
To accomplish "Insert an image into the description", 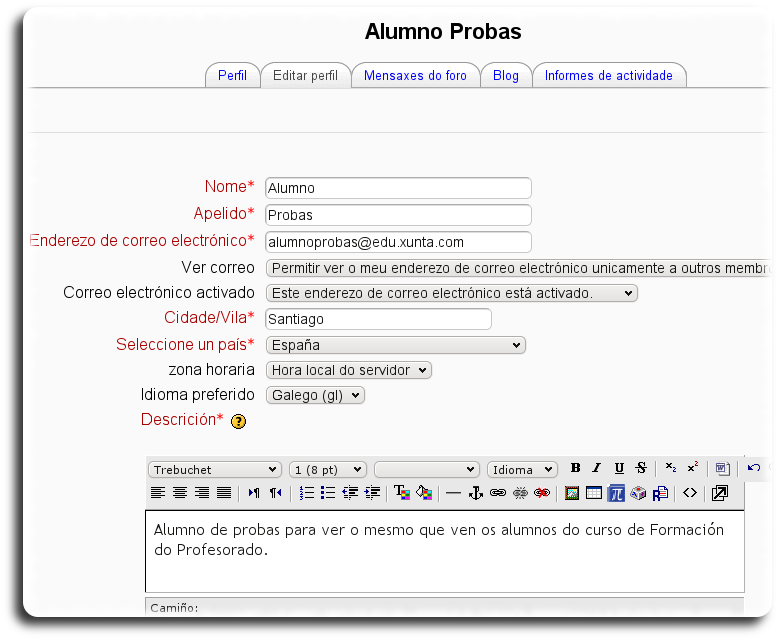I will pos(572,493).
